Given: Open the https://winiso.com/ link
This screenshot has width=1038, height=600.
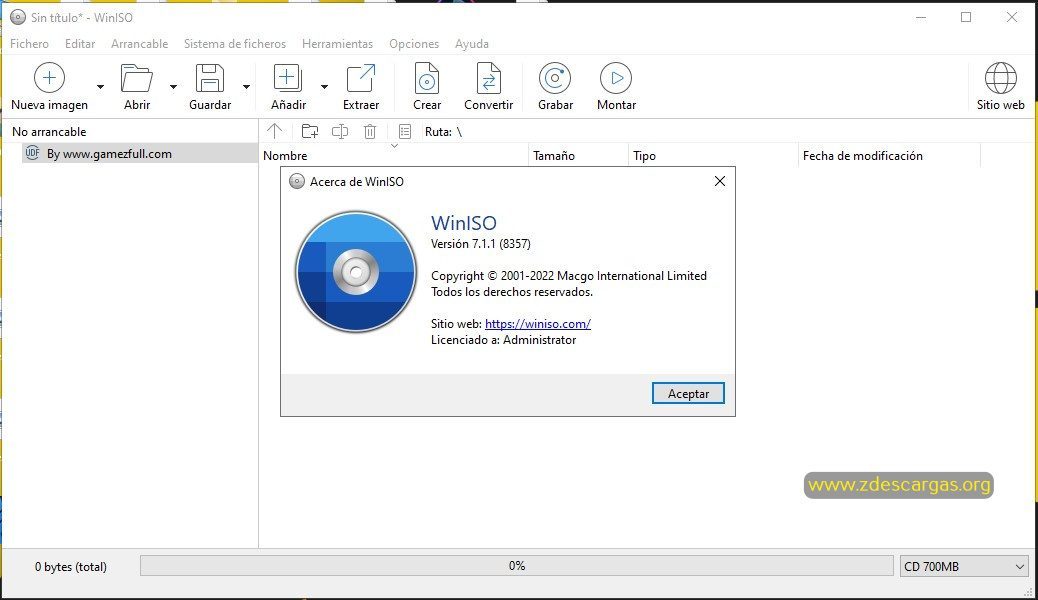Looking at the screenshot, I should pos(538,324).
